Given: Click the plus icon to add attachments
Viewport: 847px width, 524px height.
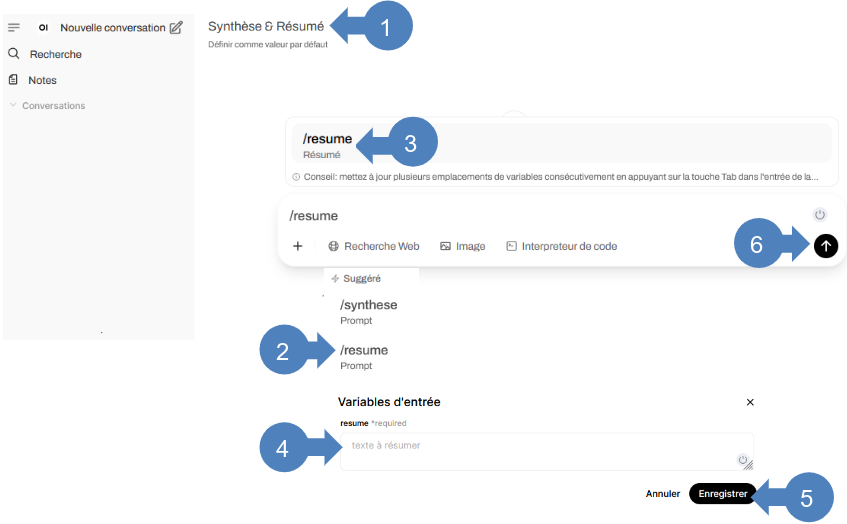Looking at the screenshot, I should pyautogui.click(x=298, y=246).
